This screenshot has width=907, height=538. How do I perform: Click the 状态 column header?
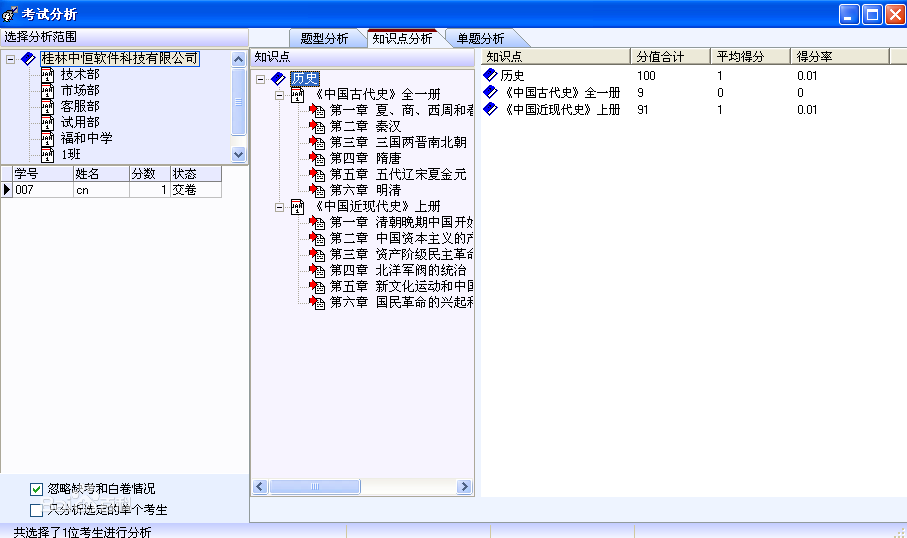point(196,174)
